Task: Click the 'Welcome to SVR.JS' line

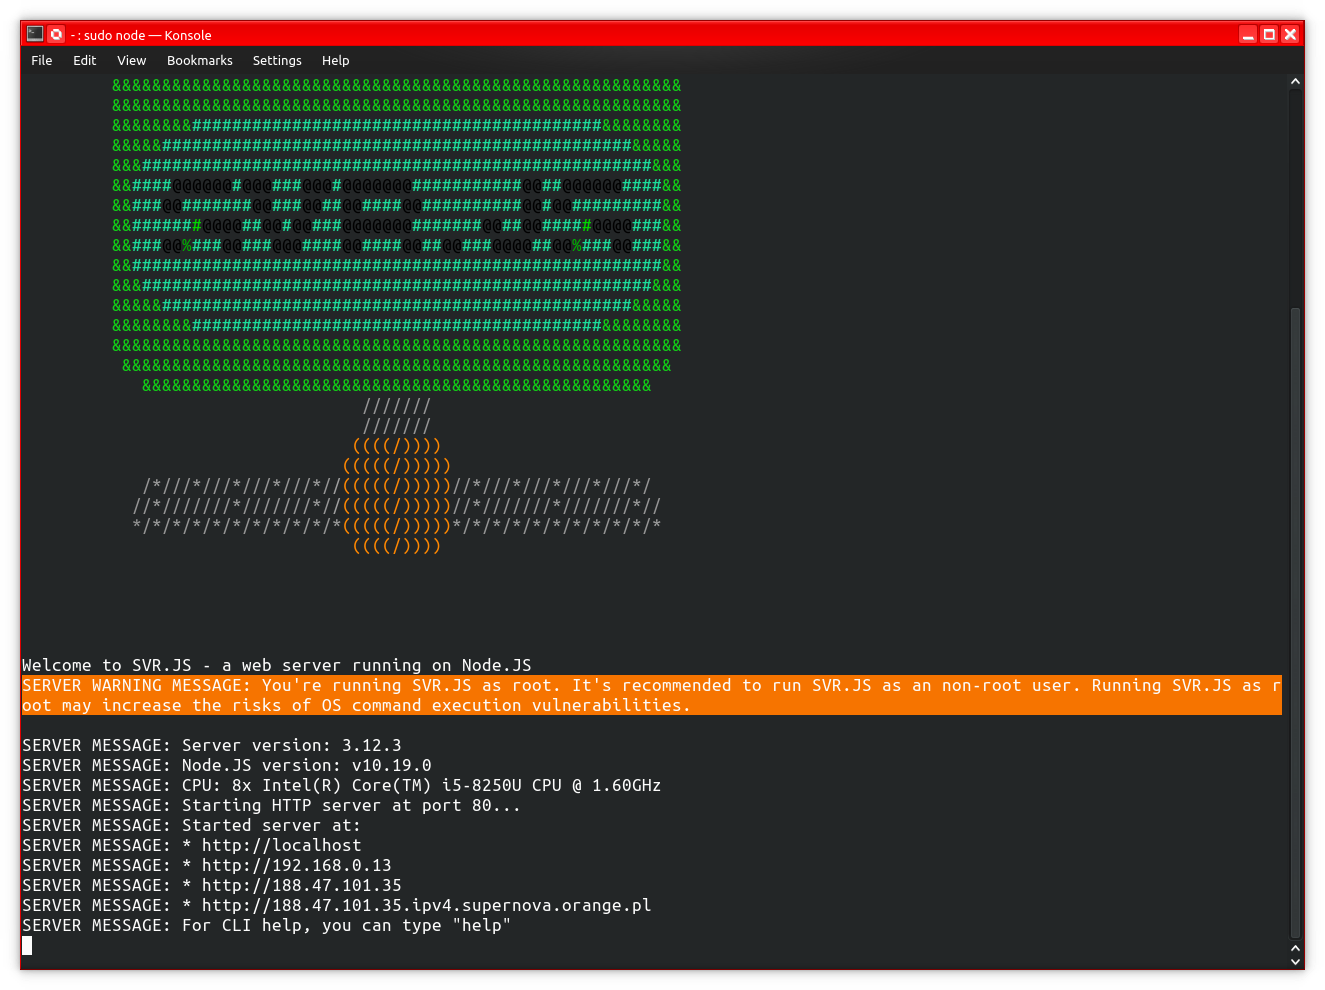Action: click(x=277, y=666)
